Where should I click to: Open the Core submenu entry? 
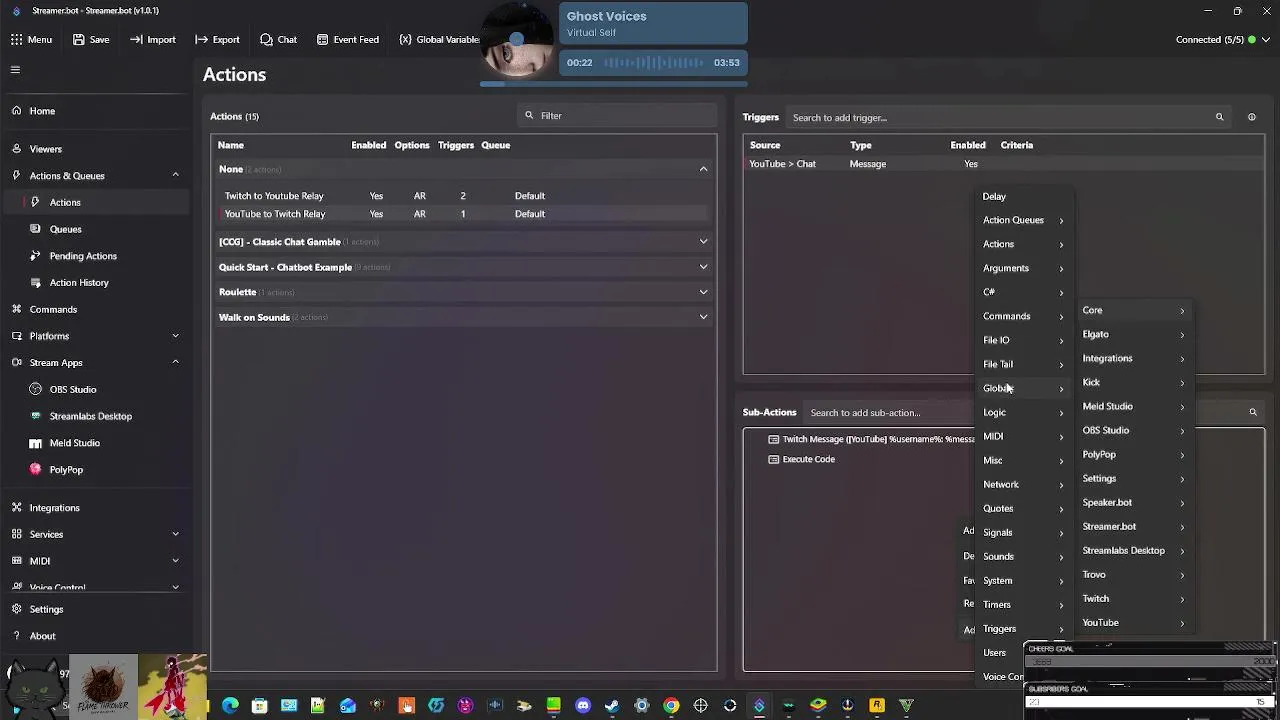coord(1134,310)
